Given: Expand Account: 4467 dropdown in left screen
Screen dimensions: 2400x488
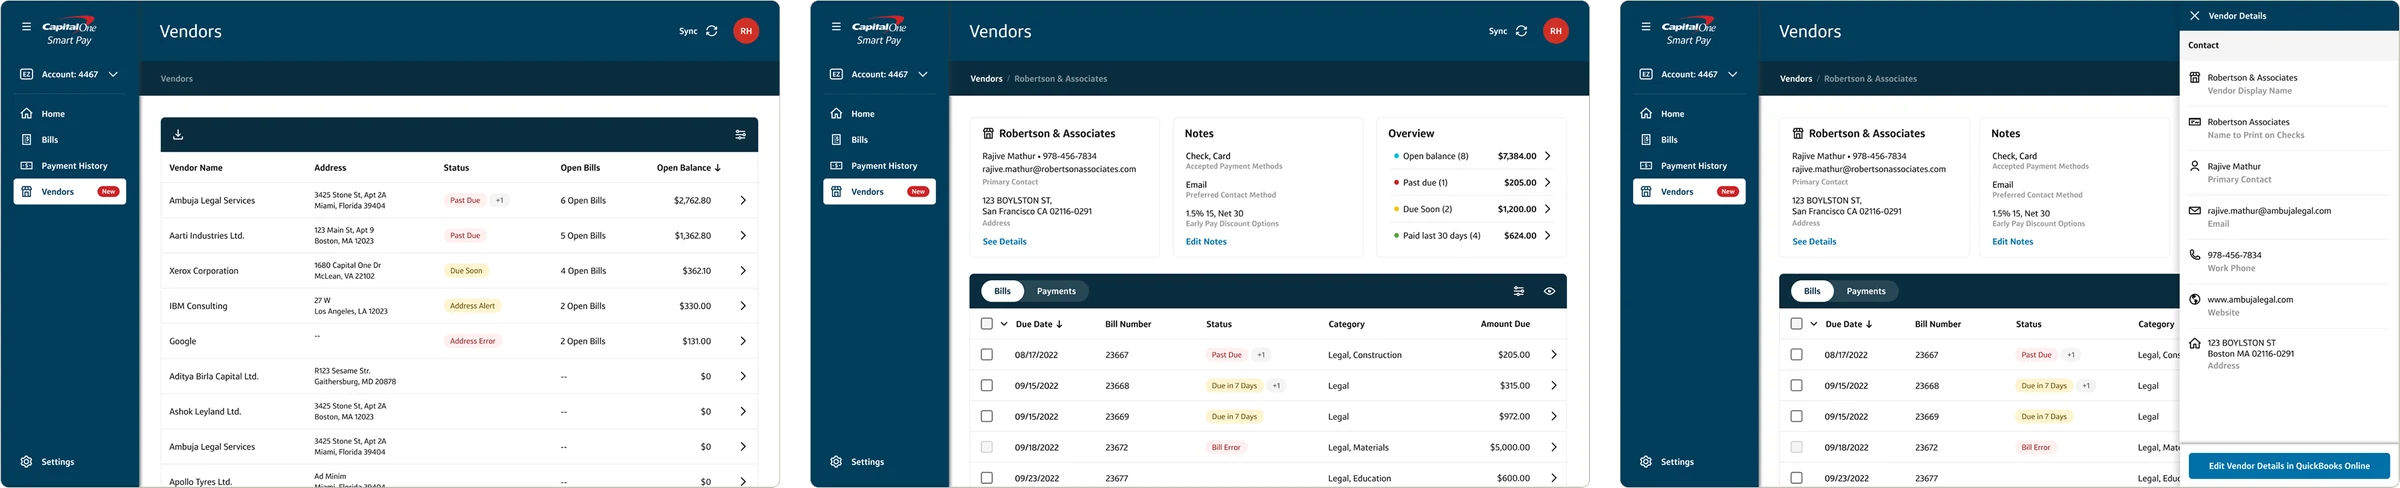Looking at the screenshot, I should point(113,74).
